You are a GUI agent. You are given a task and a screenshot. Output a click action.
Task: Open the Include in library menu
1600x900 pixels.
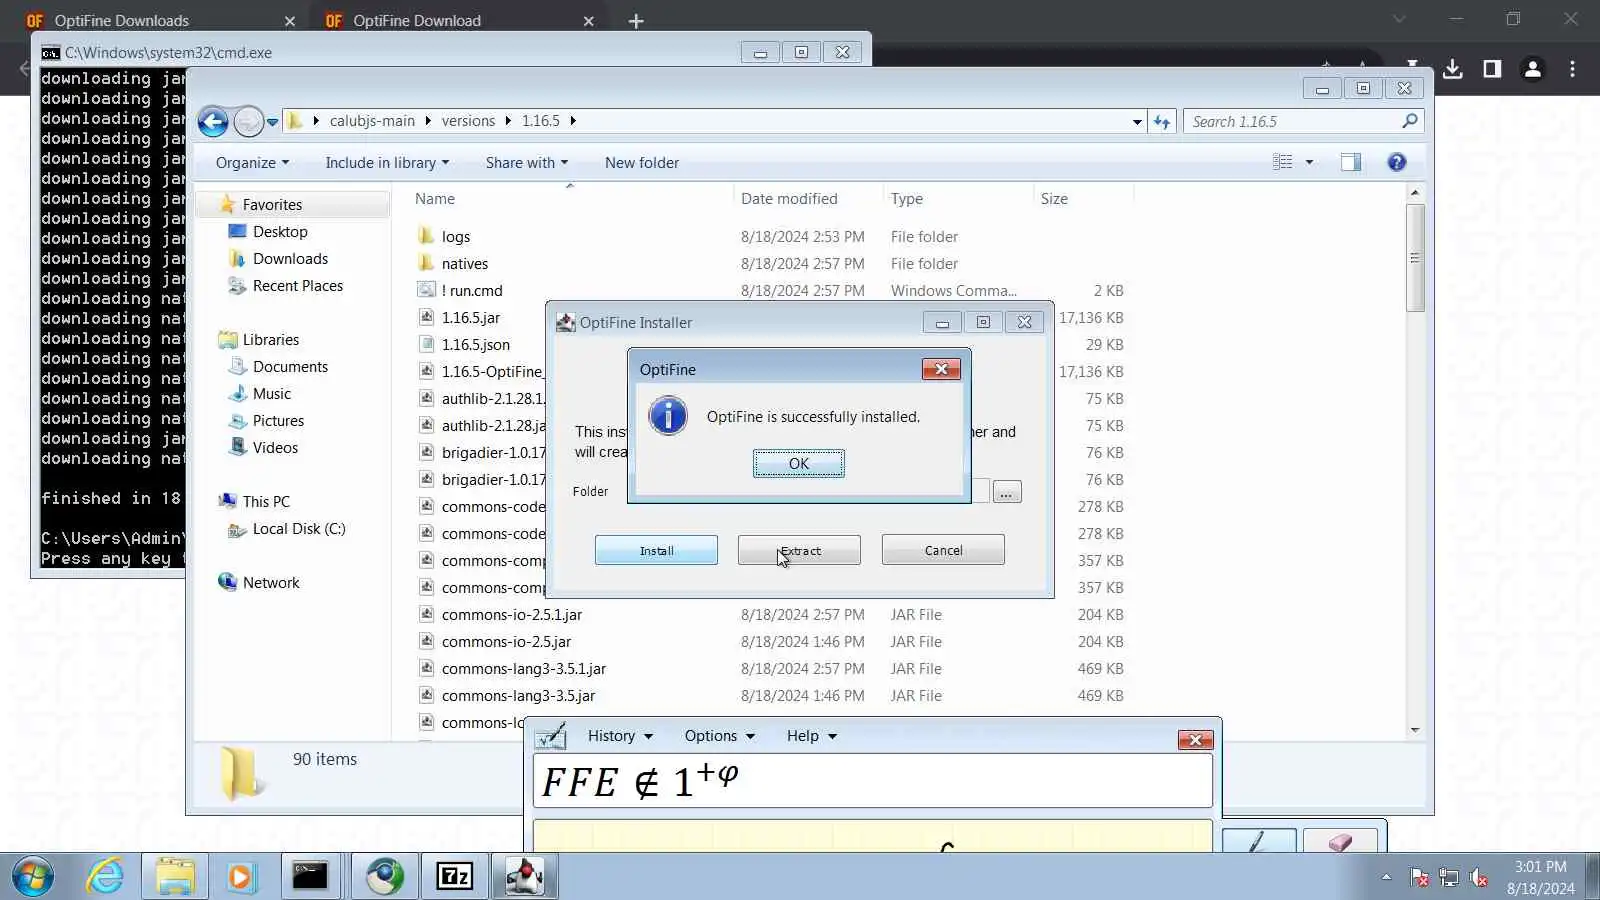pyautogui.click(x=387, y=163)
